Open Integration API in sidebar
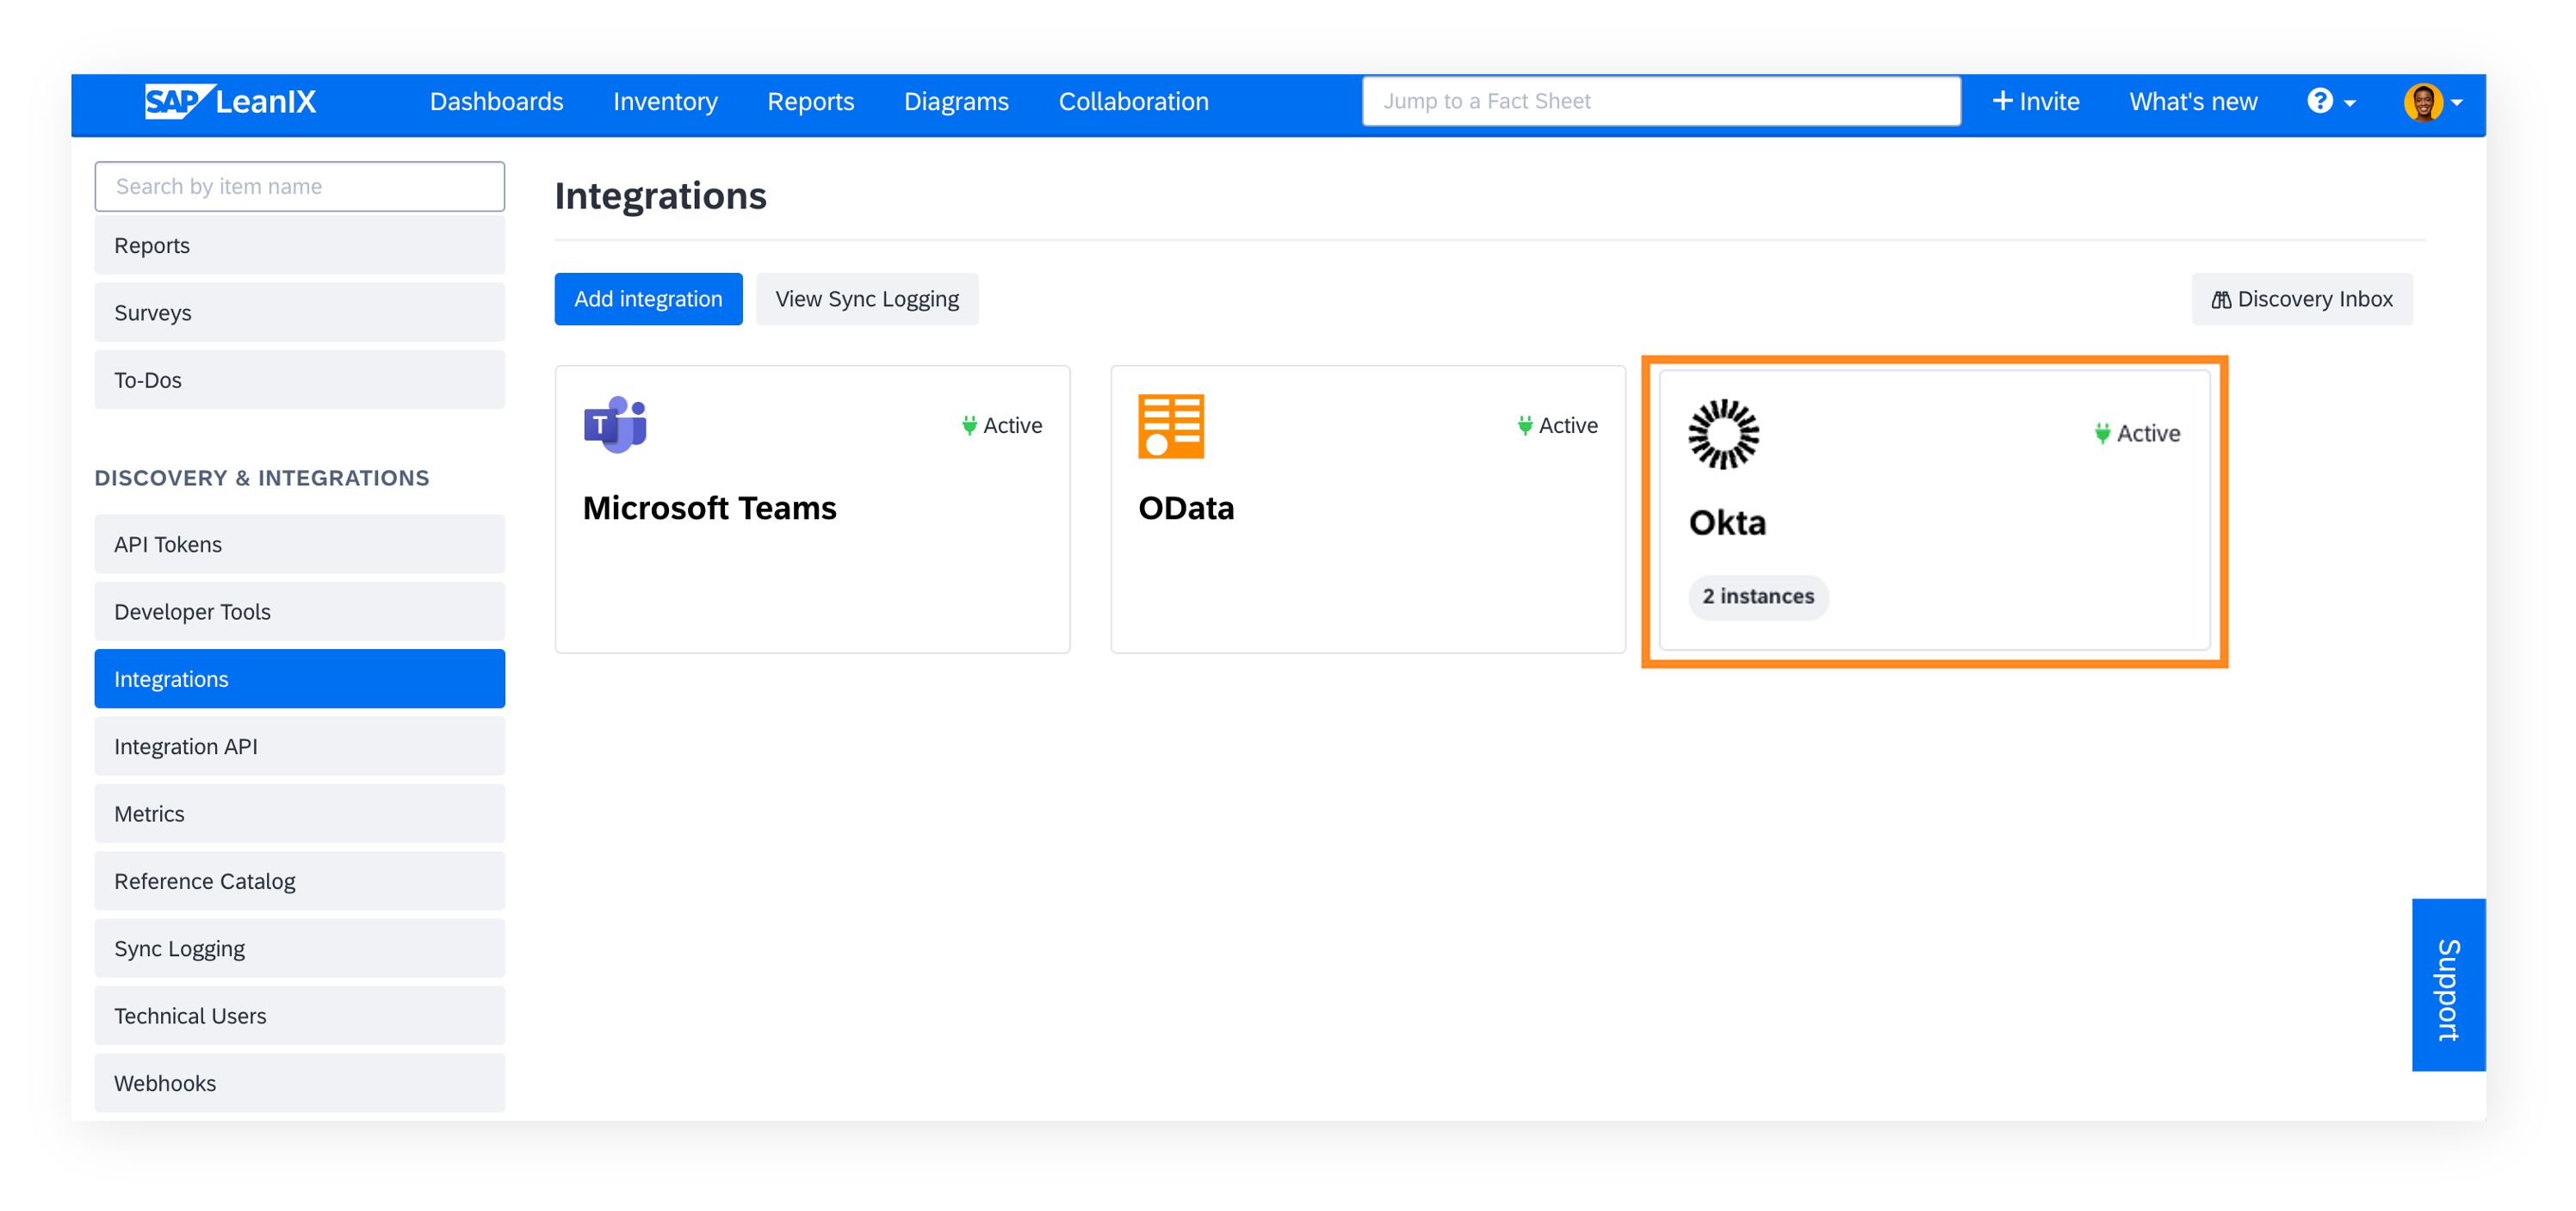This screenshot has width=2576, height=1211. click(x=299, y=746)
